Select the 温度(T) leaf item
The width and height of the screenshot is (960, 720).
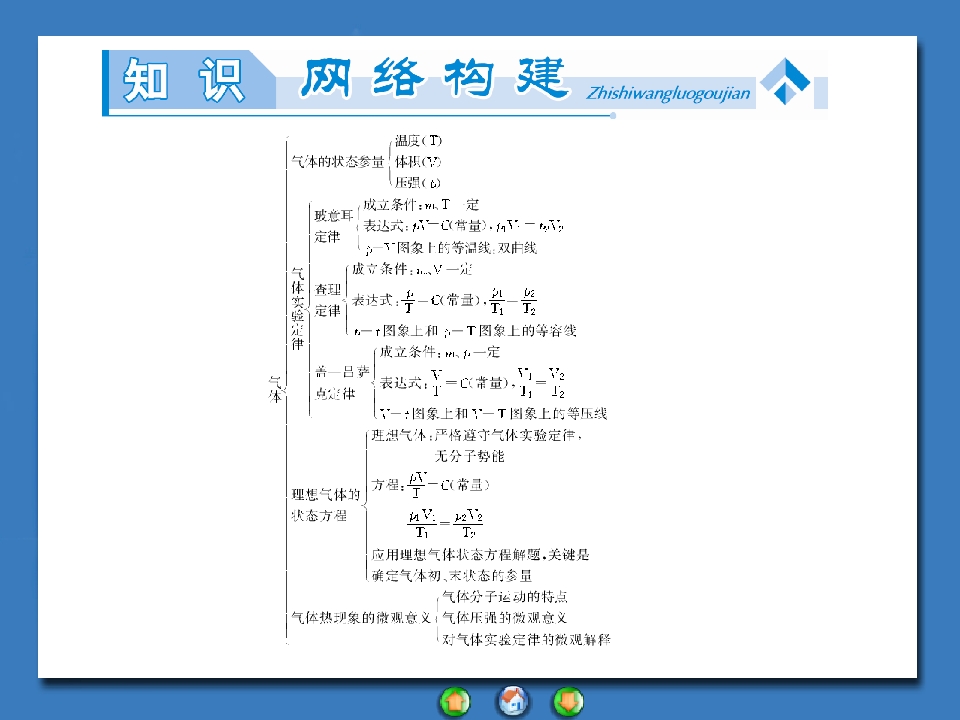418,141
